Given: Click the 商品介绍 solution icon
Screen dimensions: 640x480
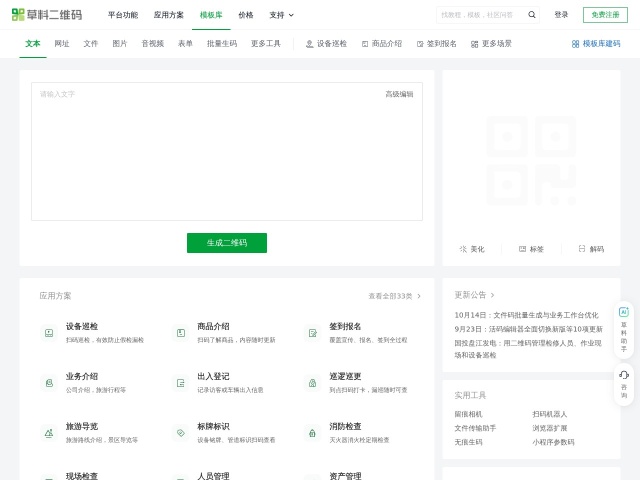Looking at the screenshot, I should (x=181, y=333).
